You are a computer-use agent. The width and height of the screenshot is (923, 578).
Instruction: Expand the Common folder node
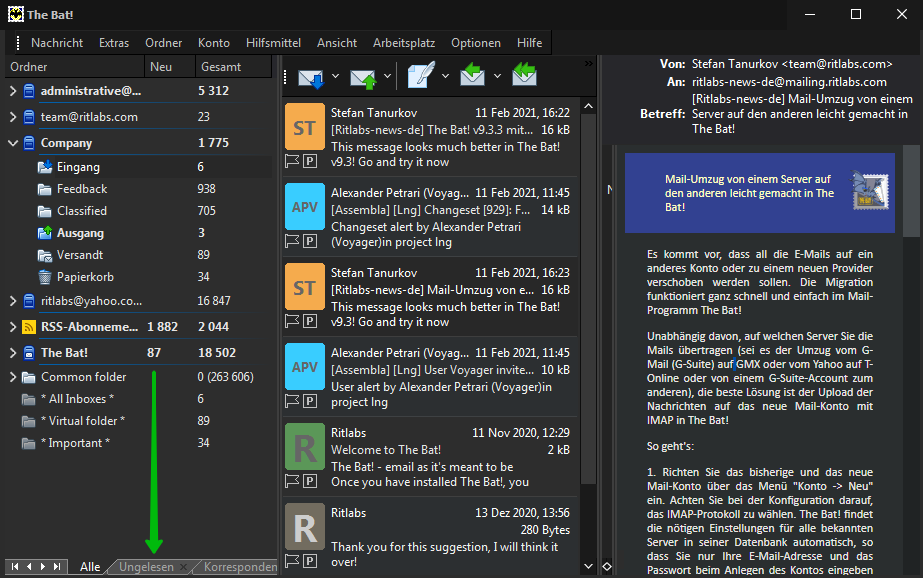(13, 377)
